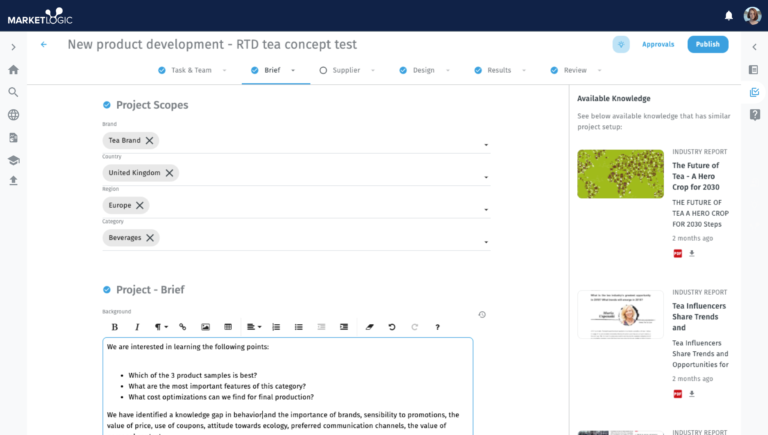Open the Region dropdown arrow

click(486, 210)
